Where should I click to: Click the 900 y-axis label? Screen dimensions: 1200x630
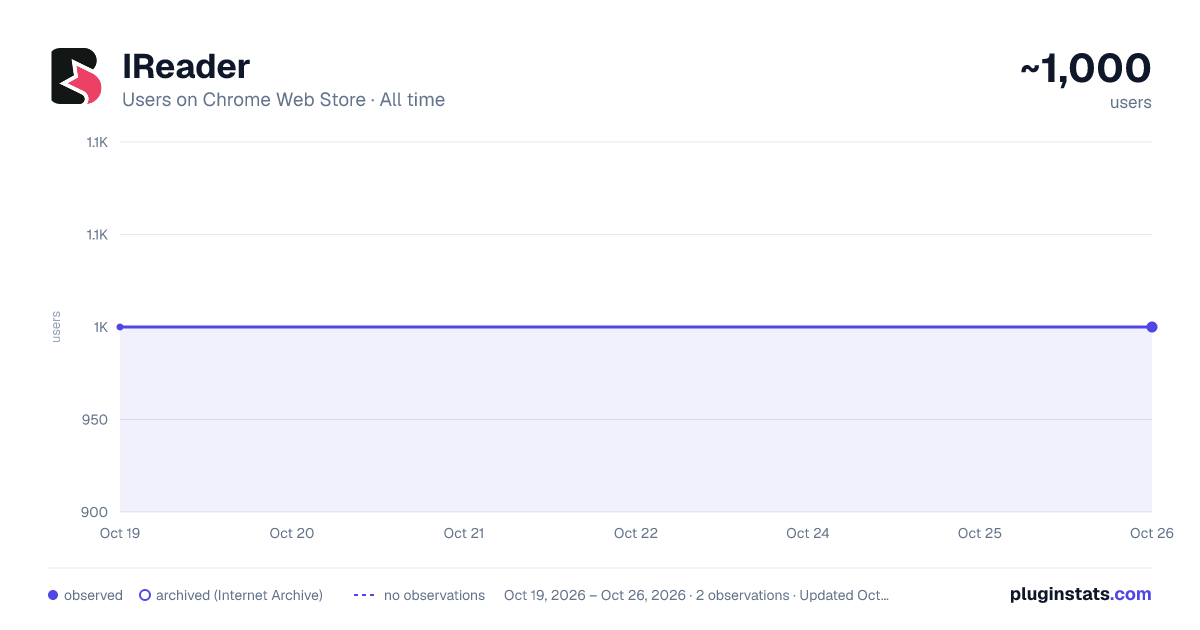point(96,512)
